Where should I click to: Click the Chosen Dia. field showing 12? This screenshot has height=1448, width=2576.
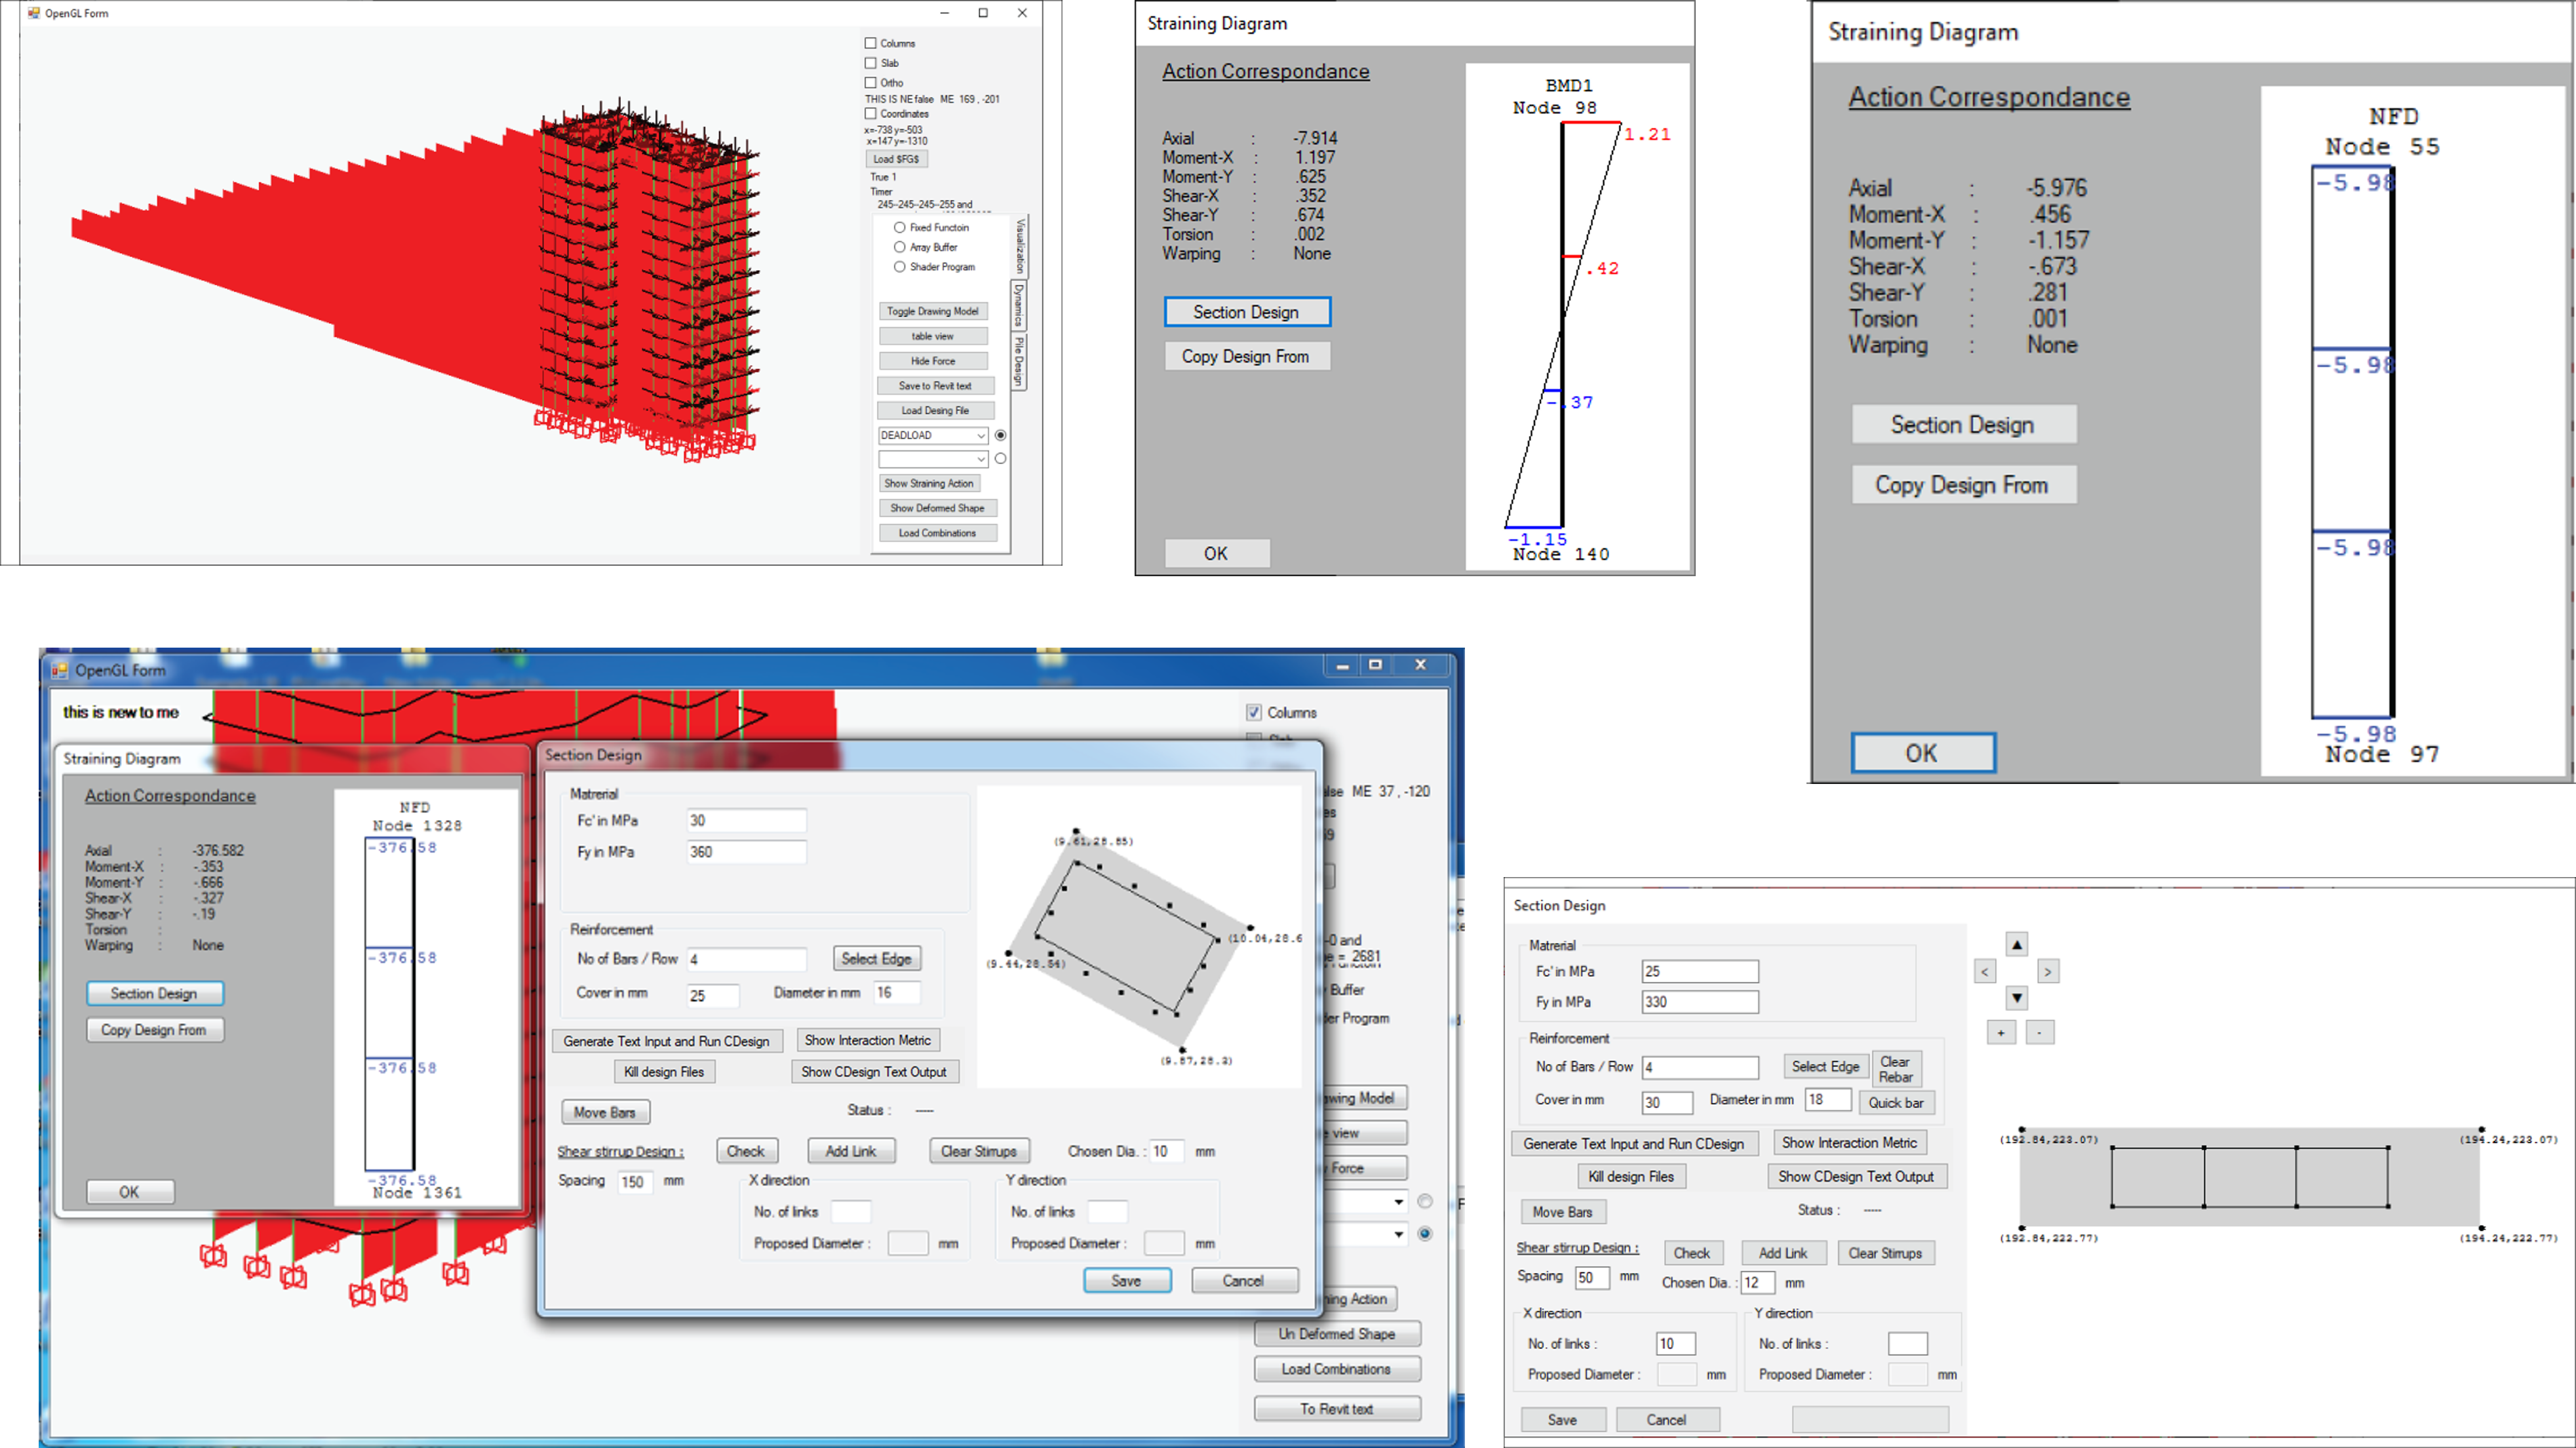click(x=1758, y=1283)
